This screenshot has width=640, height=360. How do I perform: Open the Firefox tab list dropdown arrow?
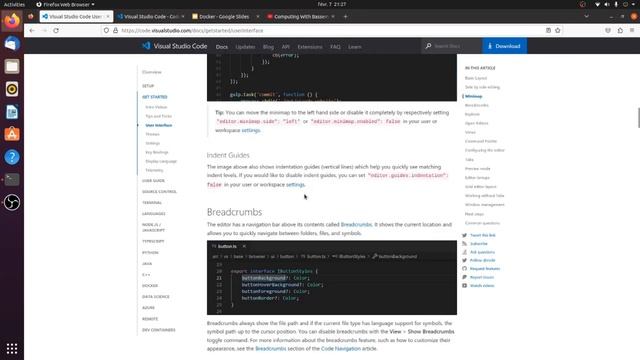click(587, 17)
